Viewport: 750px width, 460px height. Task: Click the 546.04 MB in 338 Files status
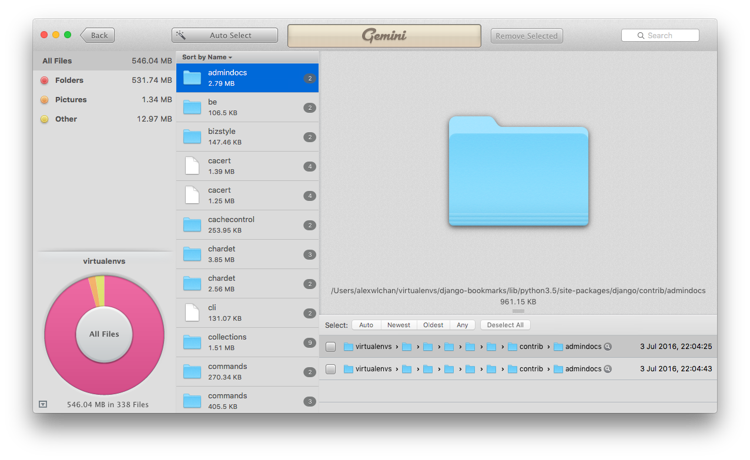click(108, 405)
